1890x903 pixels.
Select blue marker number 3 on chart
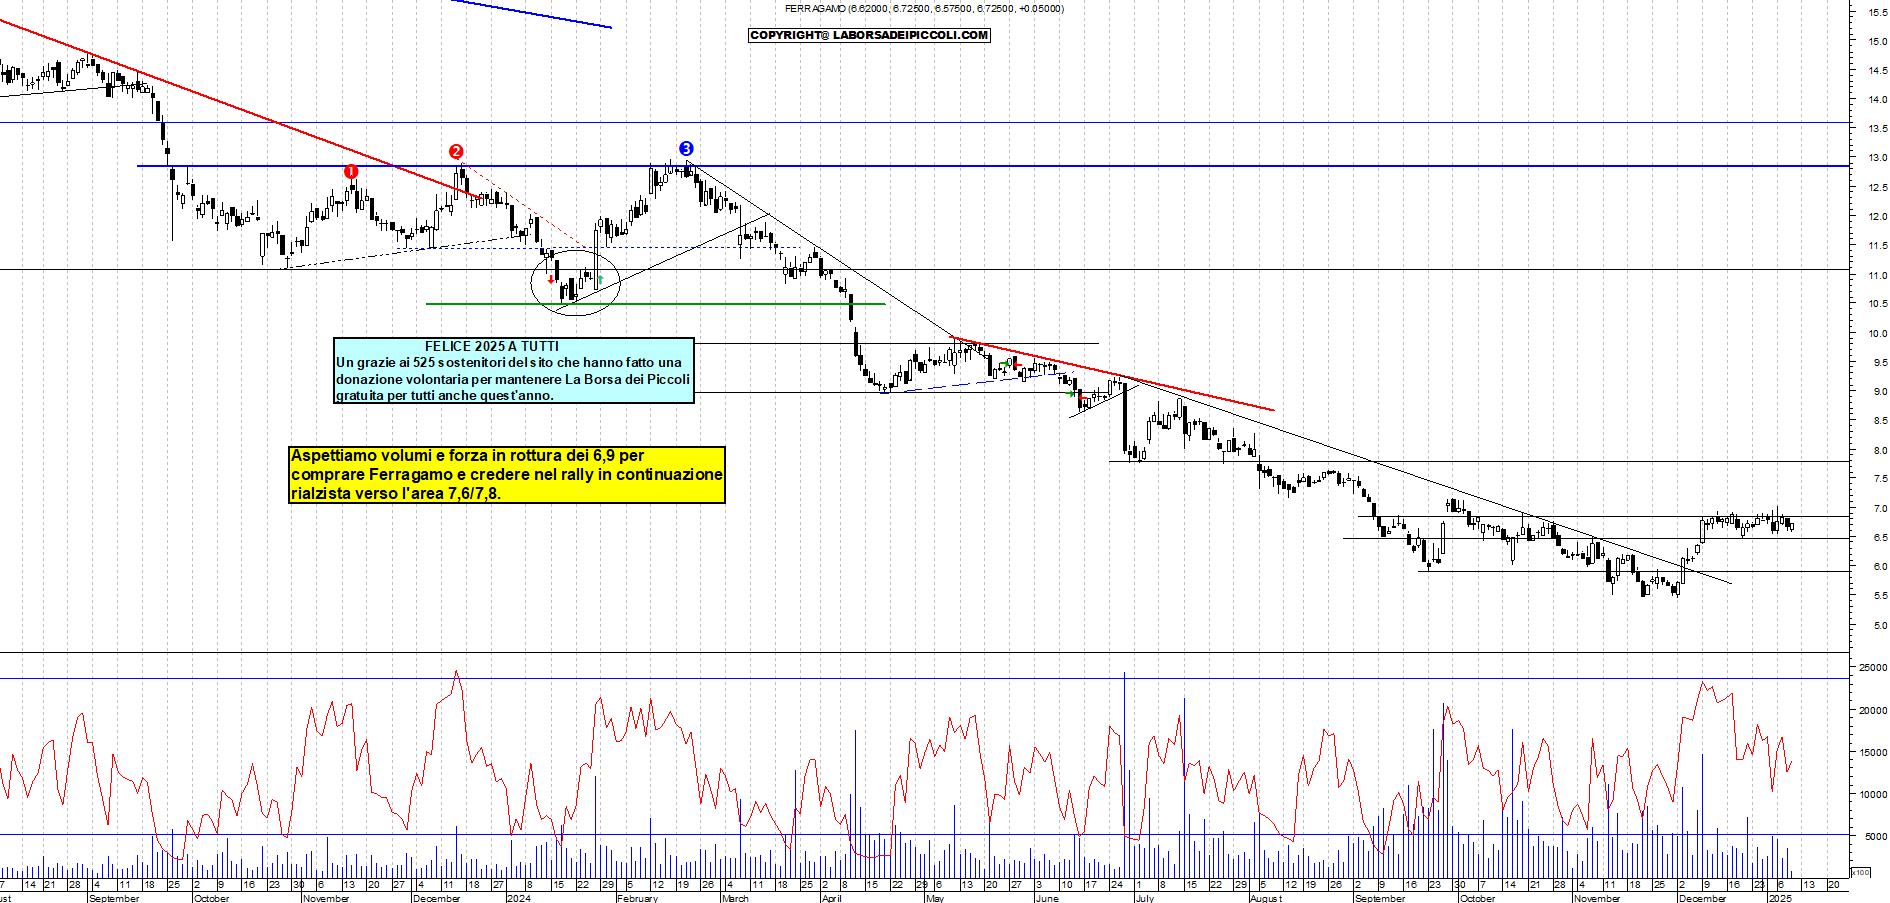pyautogui.click(x=686, y=149)
